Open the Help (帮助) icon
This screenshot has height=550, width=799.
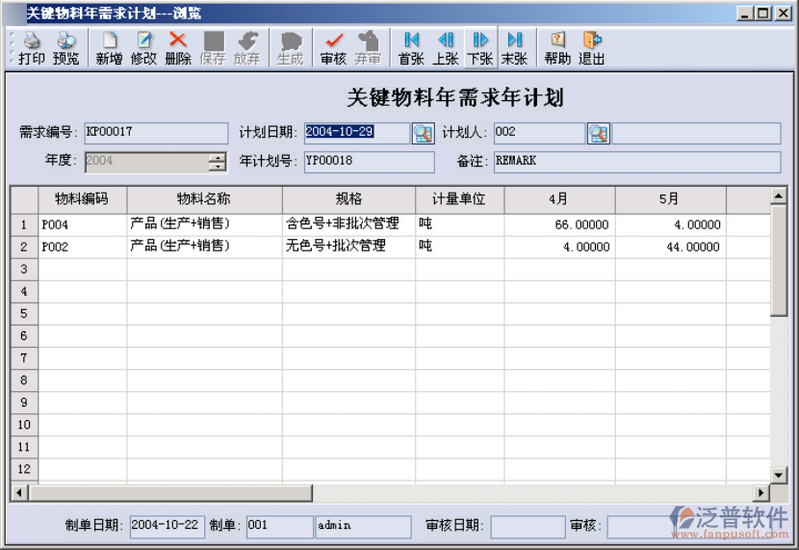coord(557,48)
